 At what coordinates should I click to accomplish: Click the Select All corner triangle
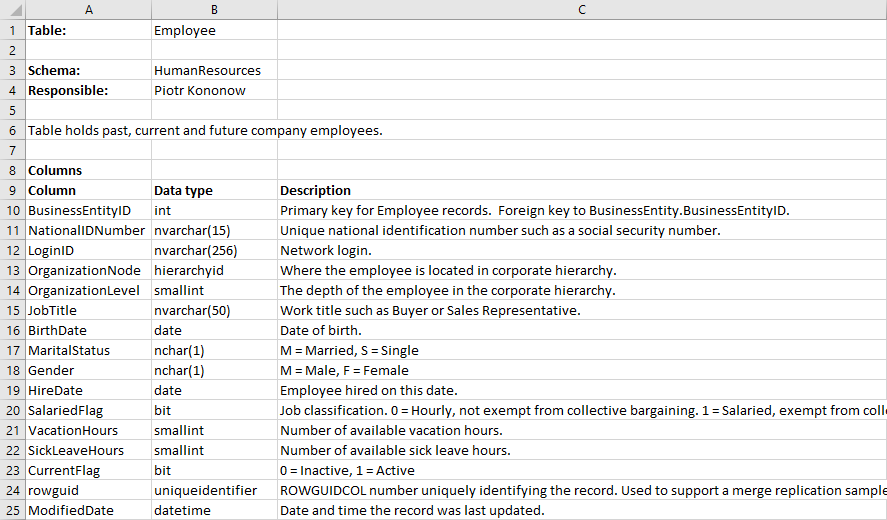coord(12,10)
